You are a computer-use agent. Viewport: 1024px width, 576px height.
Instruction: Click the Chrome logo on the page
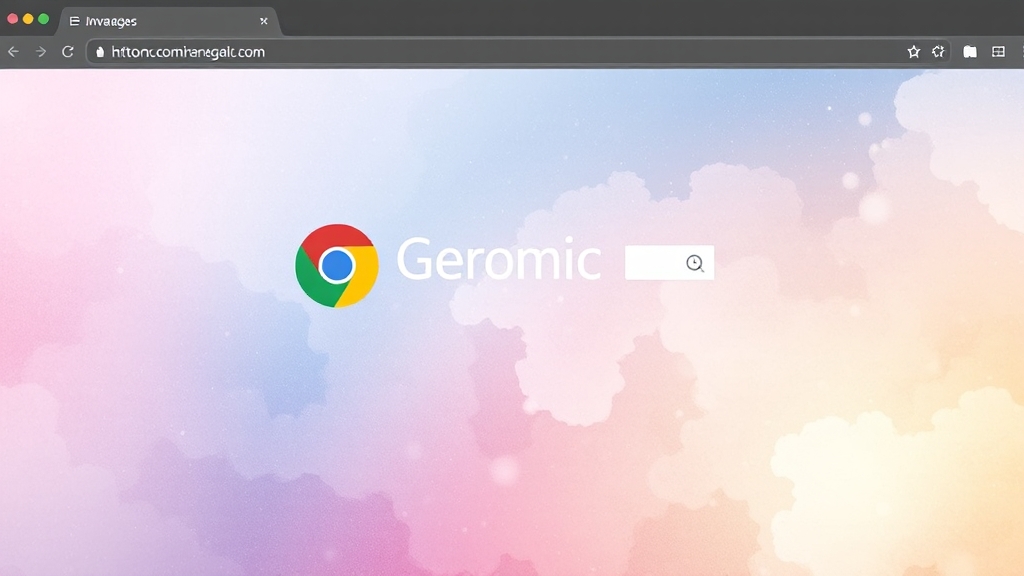(337, 265)
